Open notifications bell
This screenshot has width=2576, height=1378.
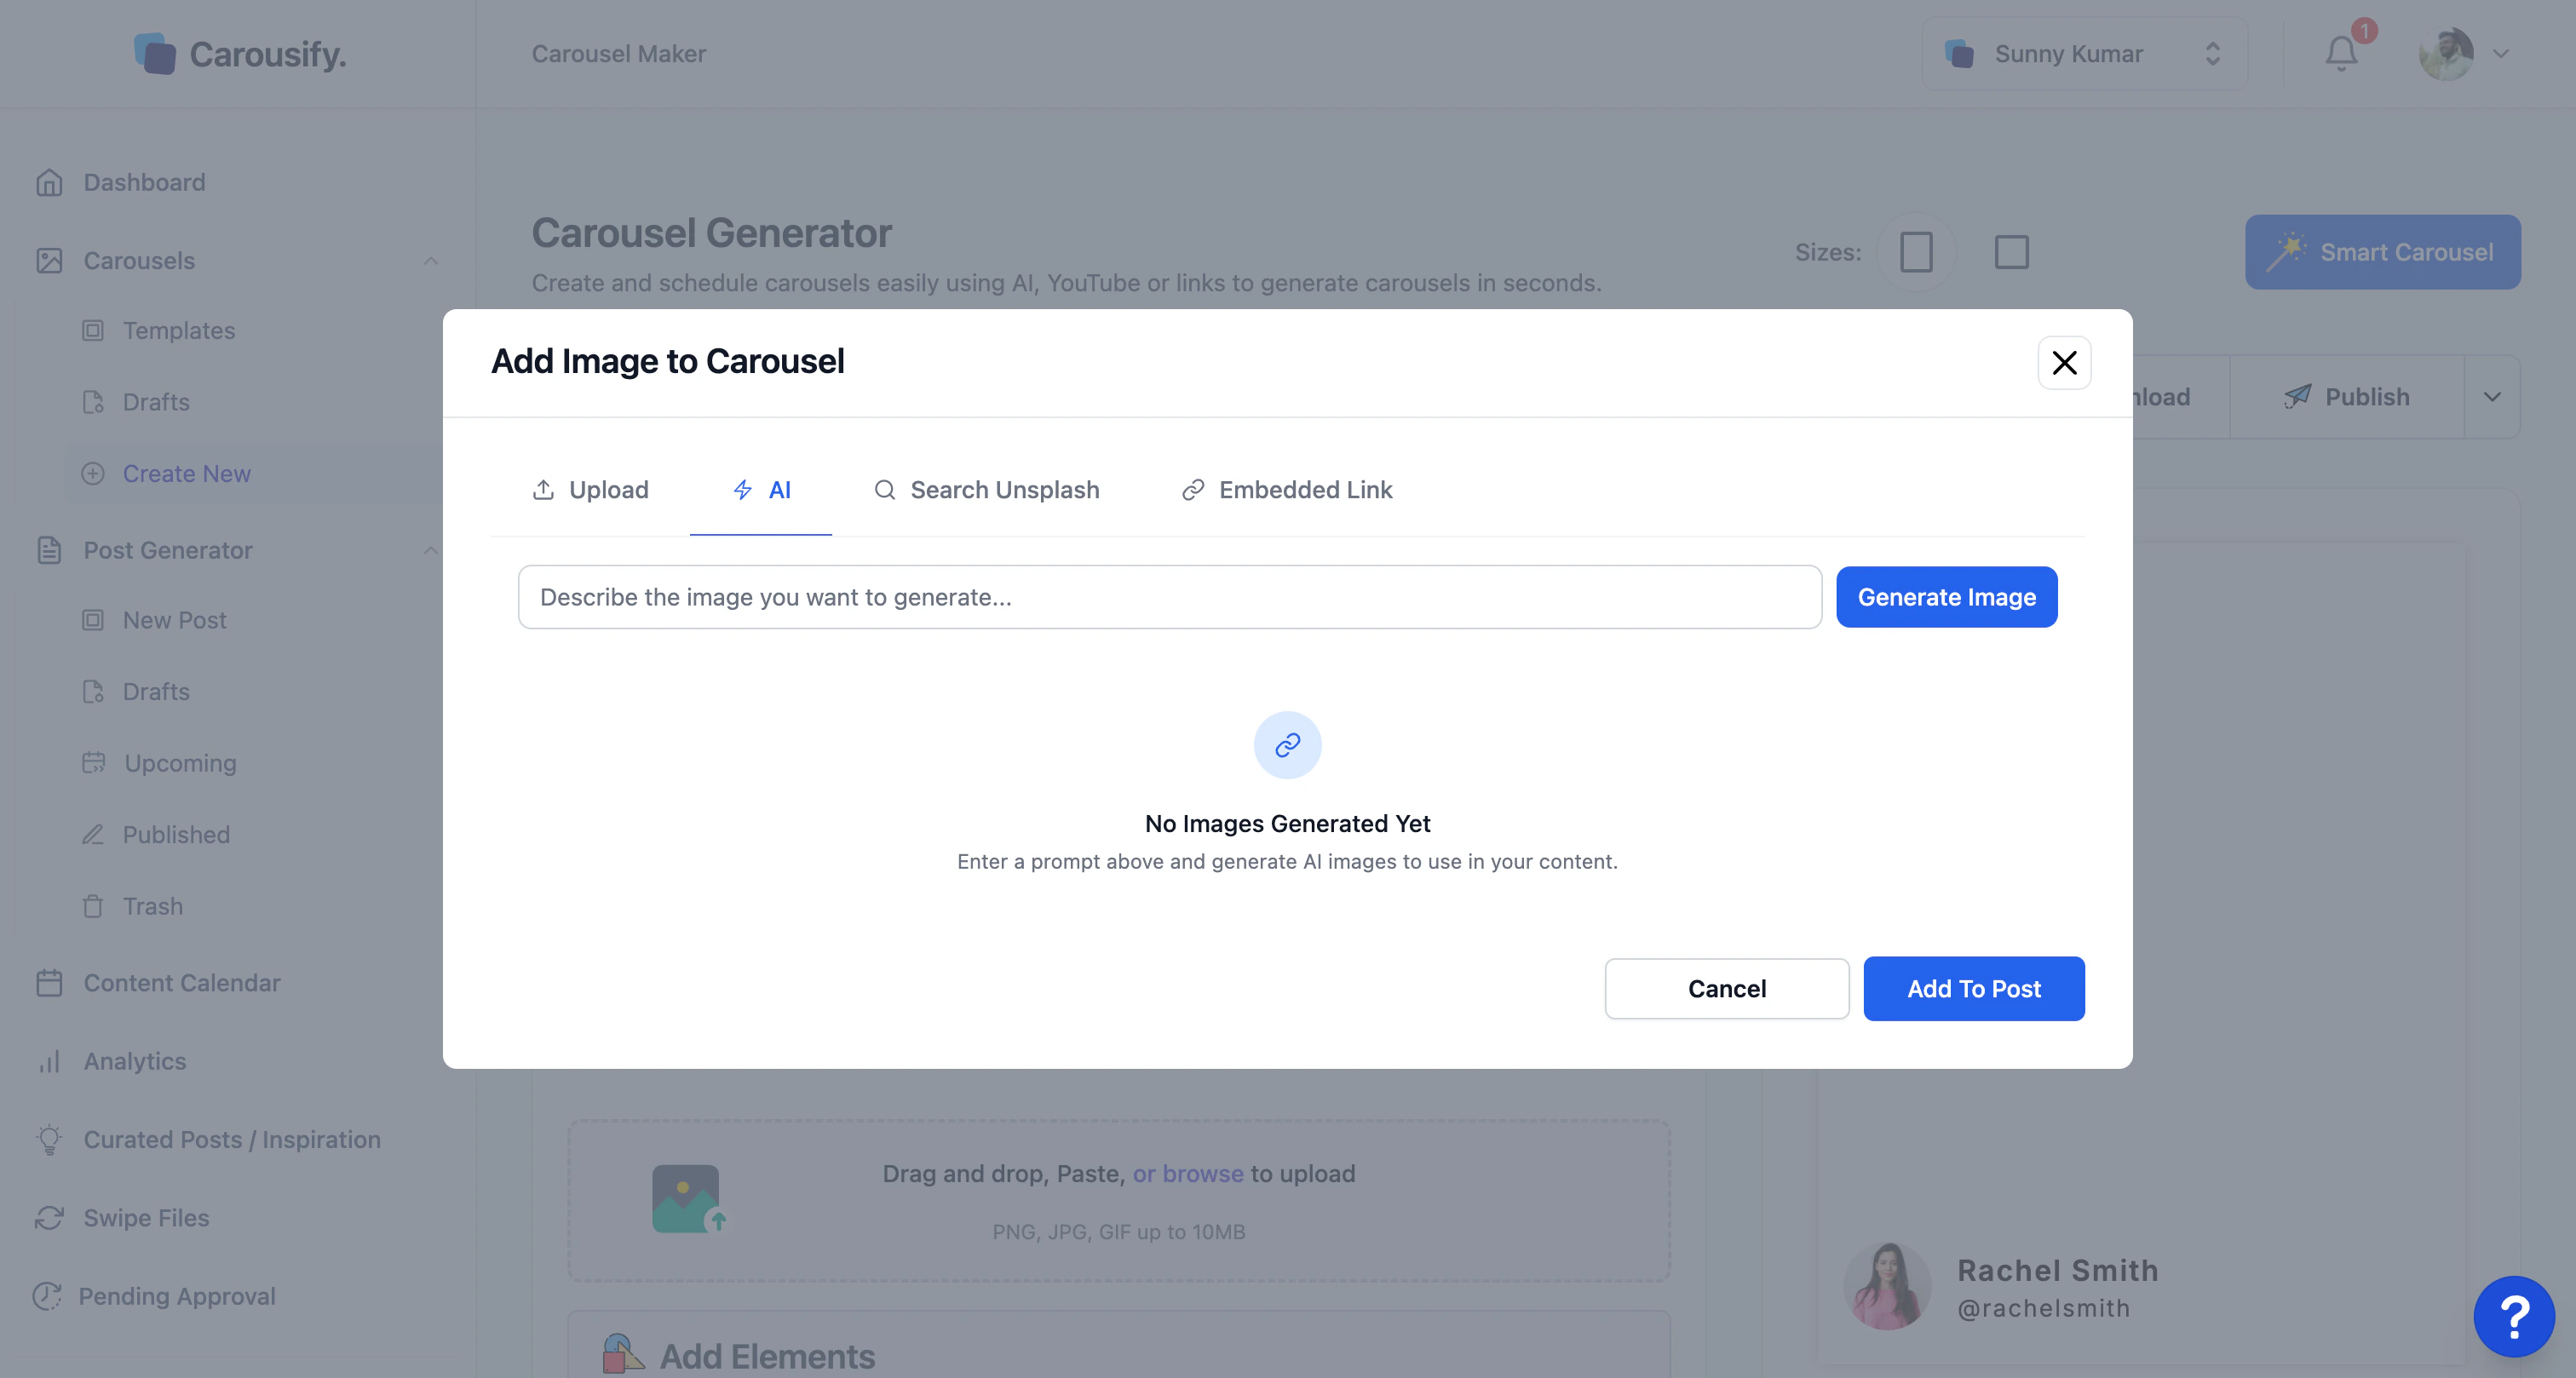(x=2340, y=54)
